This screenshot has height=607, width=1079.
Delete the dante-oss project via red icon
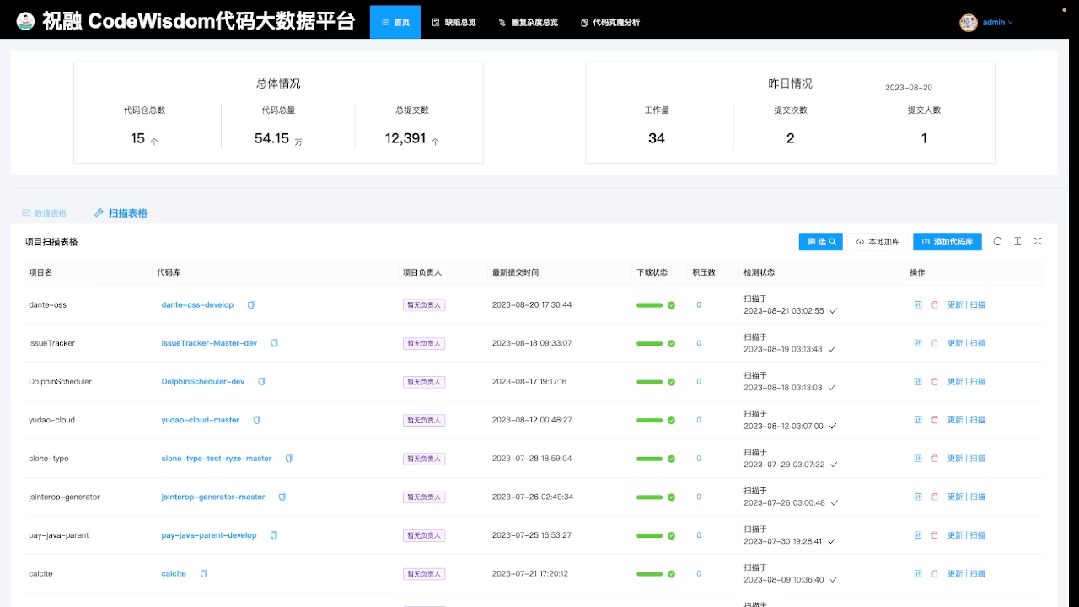click(x=934, y=305)
